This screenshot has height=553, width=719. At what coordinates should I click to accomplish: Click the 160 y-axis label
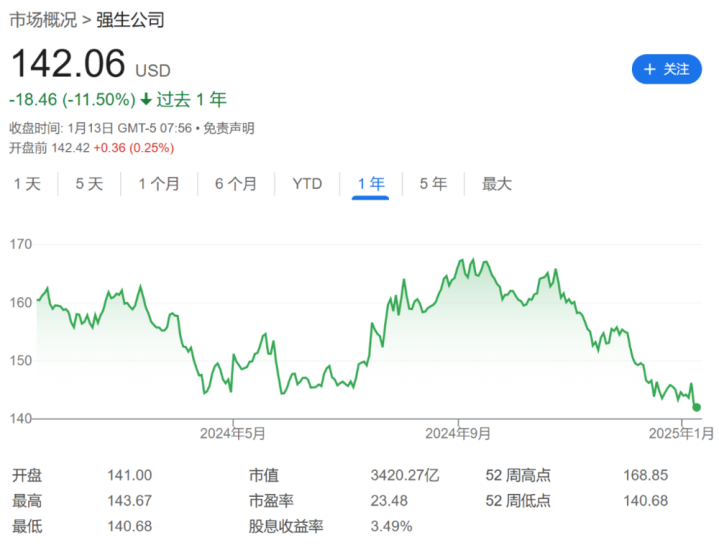(21, 303)
